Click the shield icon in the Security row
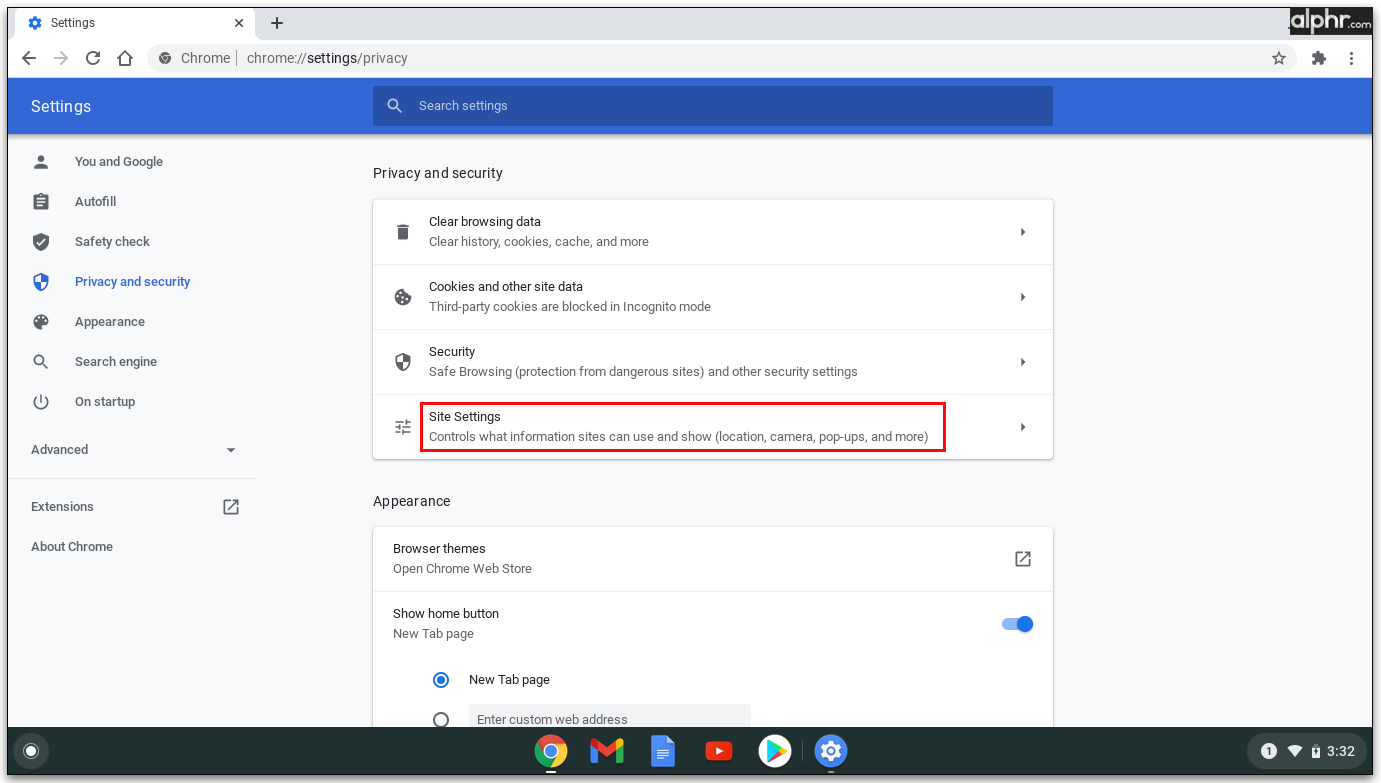This screenshot has width=1381, height=783. (x=403, y=362)
